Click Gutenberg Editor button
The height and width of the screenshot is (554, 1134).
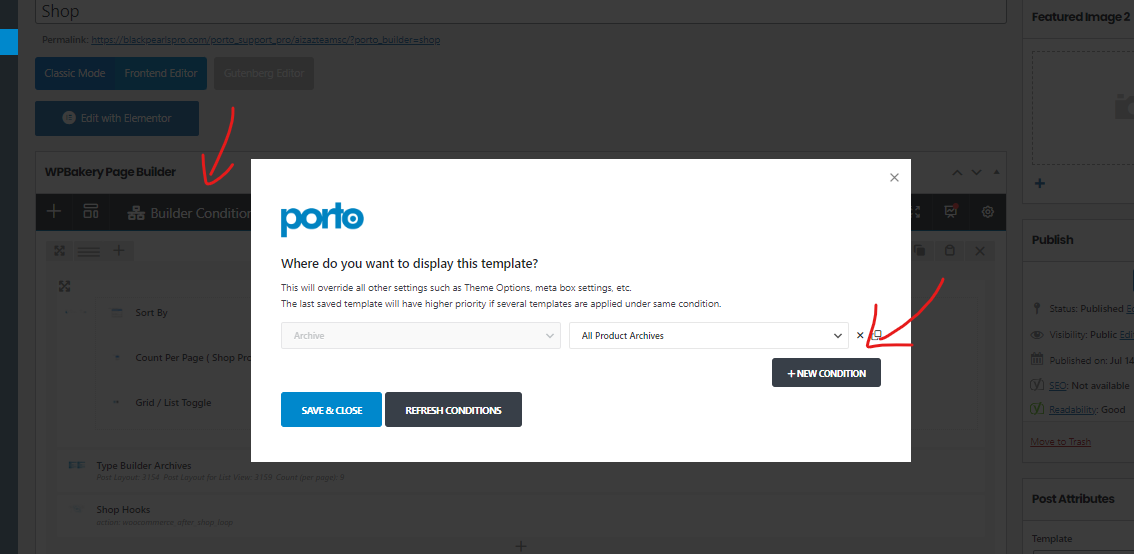click(x=264, y=73)
